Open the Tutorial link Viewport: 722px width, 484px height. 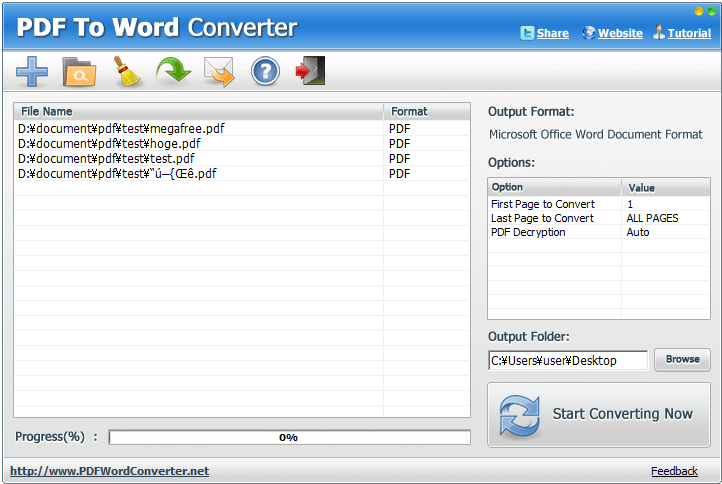pos(689,33)
